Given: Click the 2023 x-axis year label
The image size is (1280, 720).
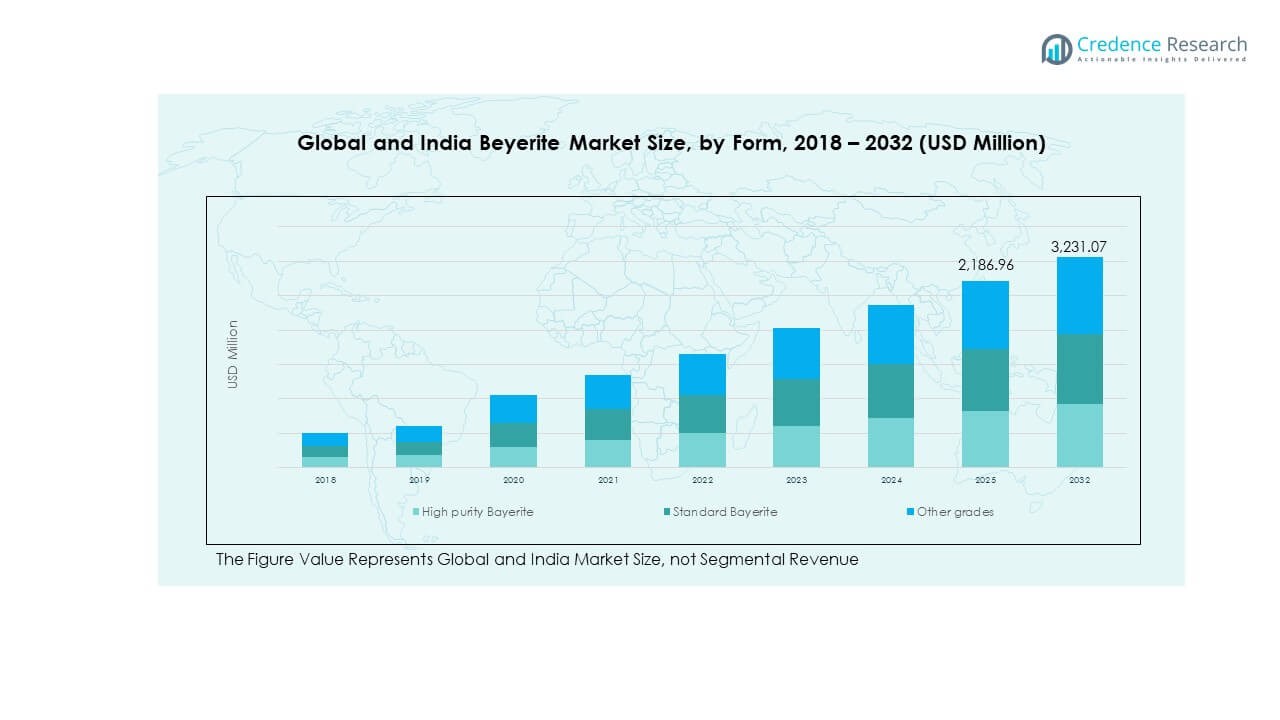Looking at the screenshot, I should coord(796,481).
